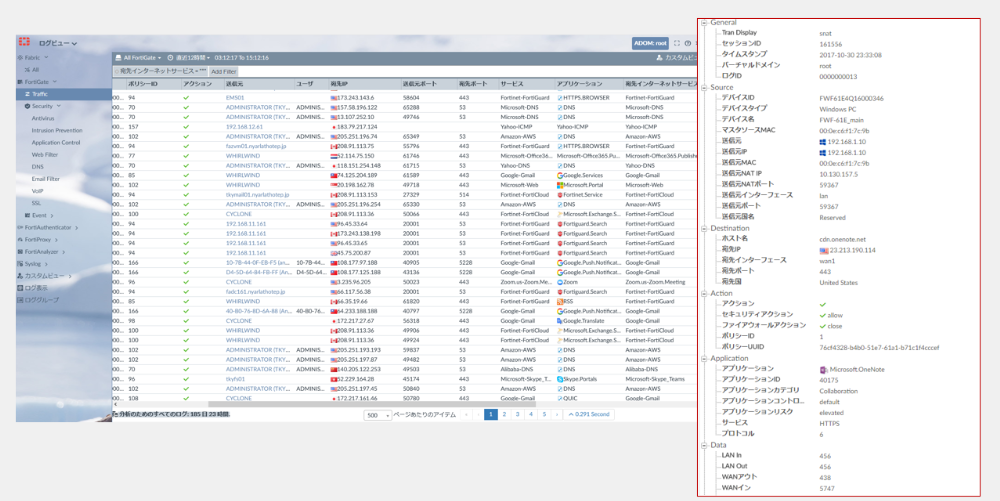
Task: Click the ロググループ icon in the sidebar
Action: click(x=20, y=300)
